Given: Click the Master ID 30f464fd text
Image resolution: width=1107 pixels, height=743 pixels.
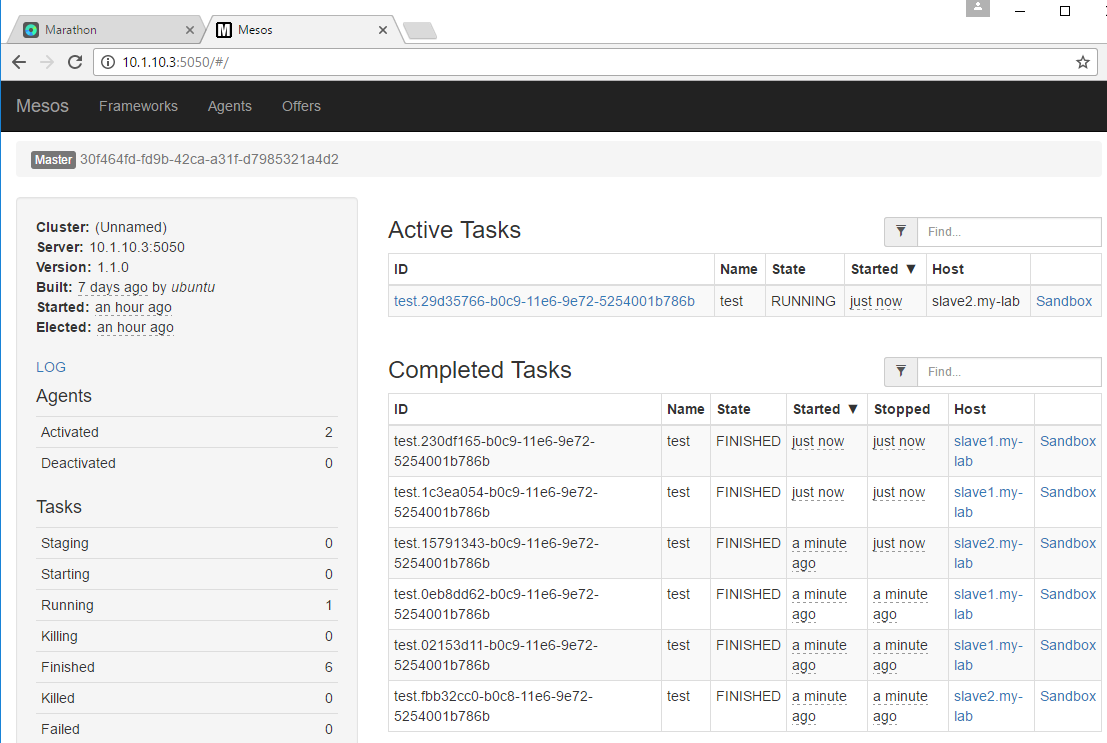Looking at the screenshot, I should tap(209, 159).
